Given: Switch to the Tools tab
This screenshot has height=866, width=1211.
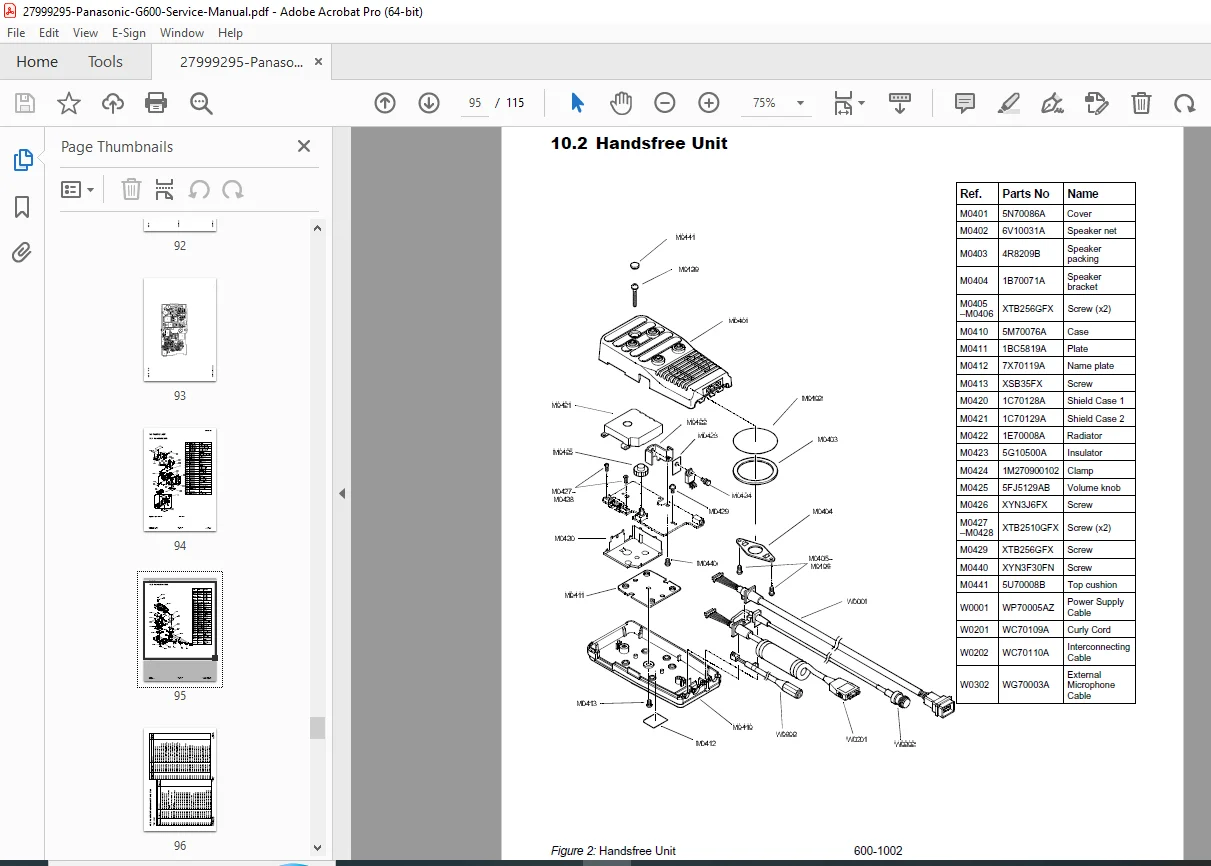Looking at the screenshot, I should [x=105, y=62].
